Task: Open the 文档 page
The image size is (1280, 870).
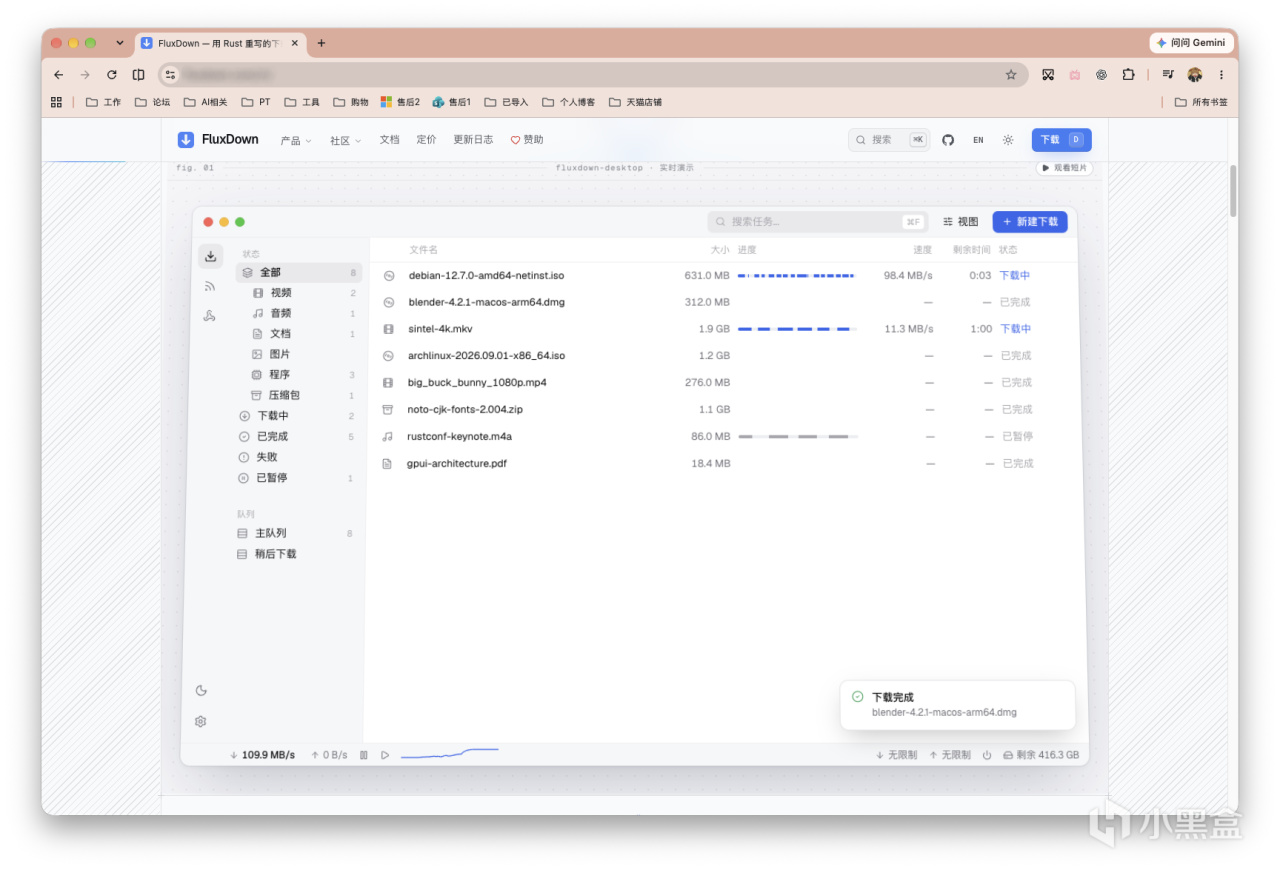Action: (389, 140)
